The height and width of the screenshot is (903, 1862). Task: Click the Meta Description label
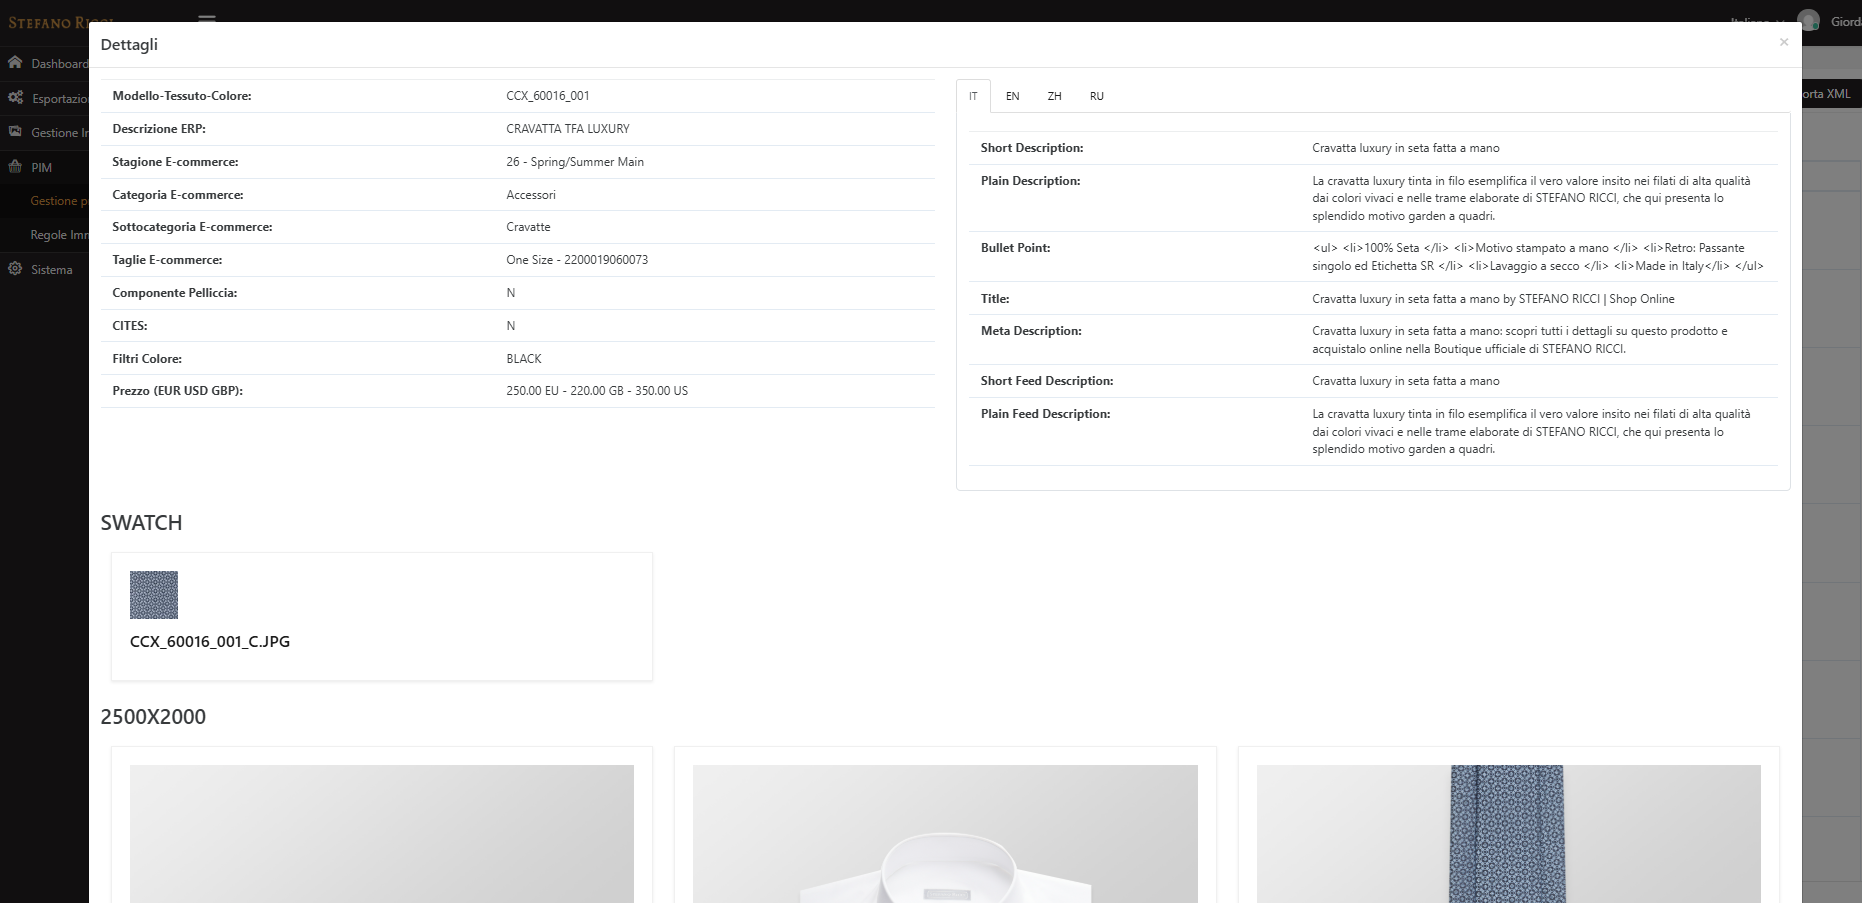[1031, 331]
